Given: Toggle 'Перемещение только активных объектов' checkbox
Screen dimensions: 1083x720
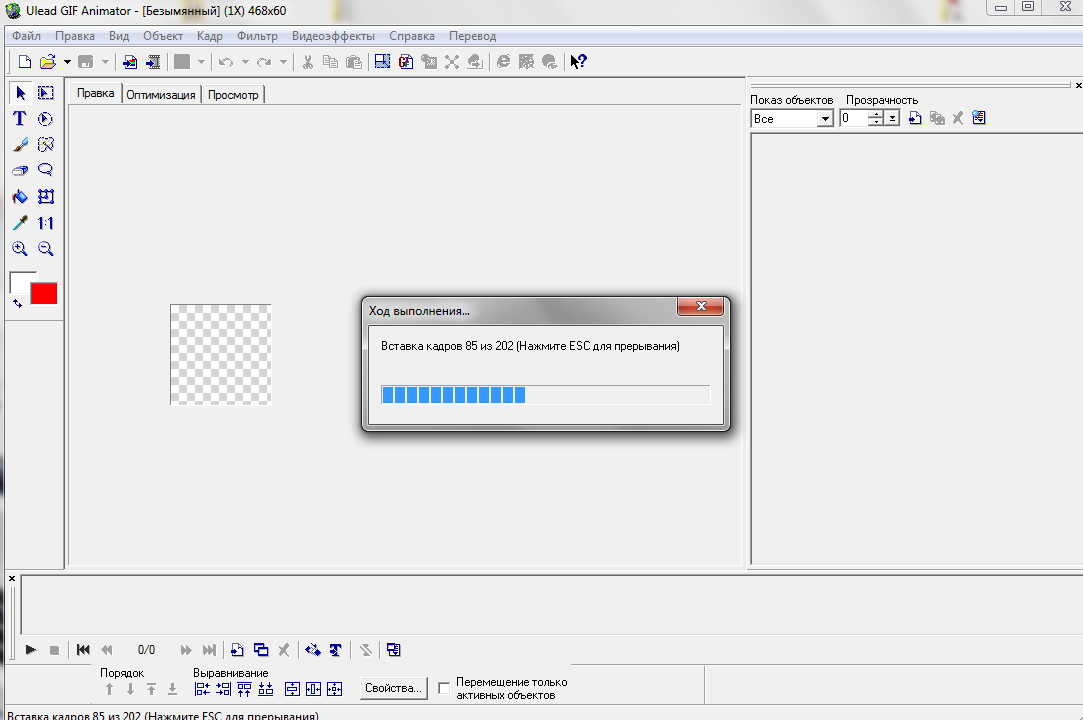Looking at the screenshot, I should coord(444,688).
